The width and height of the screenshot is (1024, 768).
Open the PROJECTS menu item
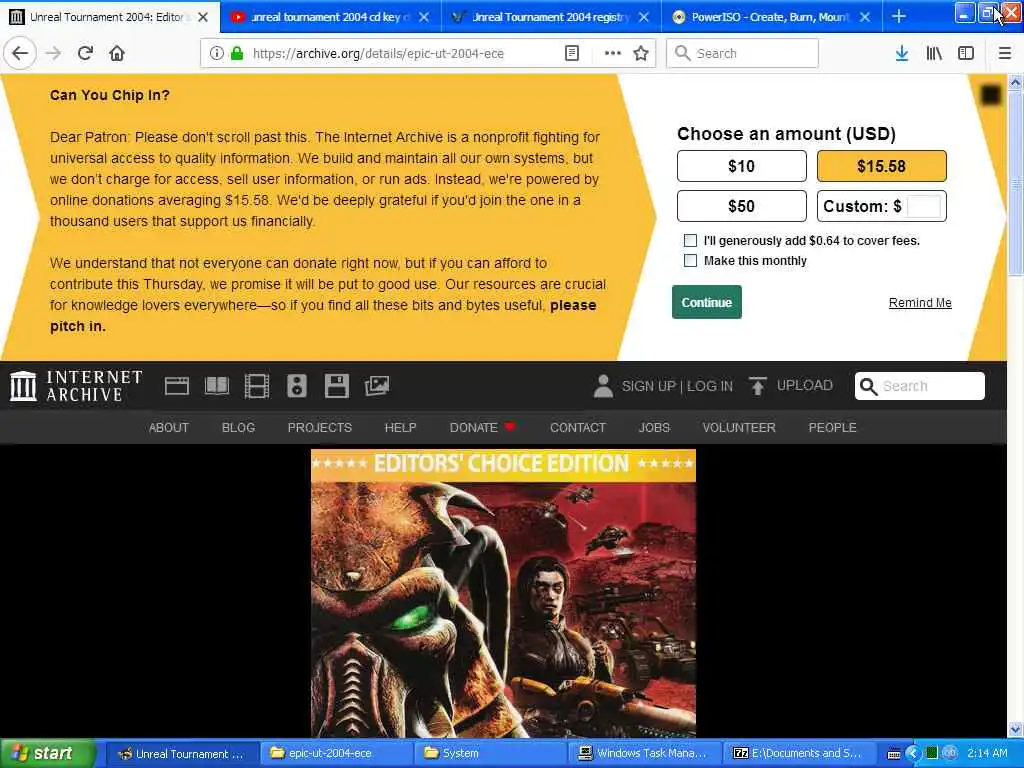tap(319, 427)
